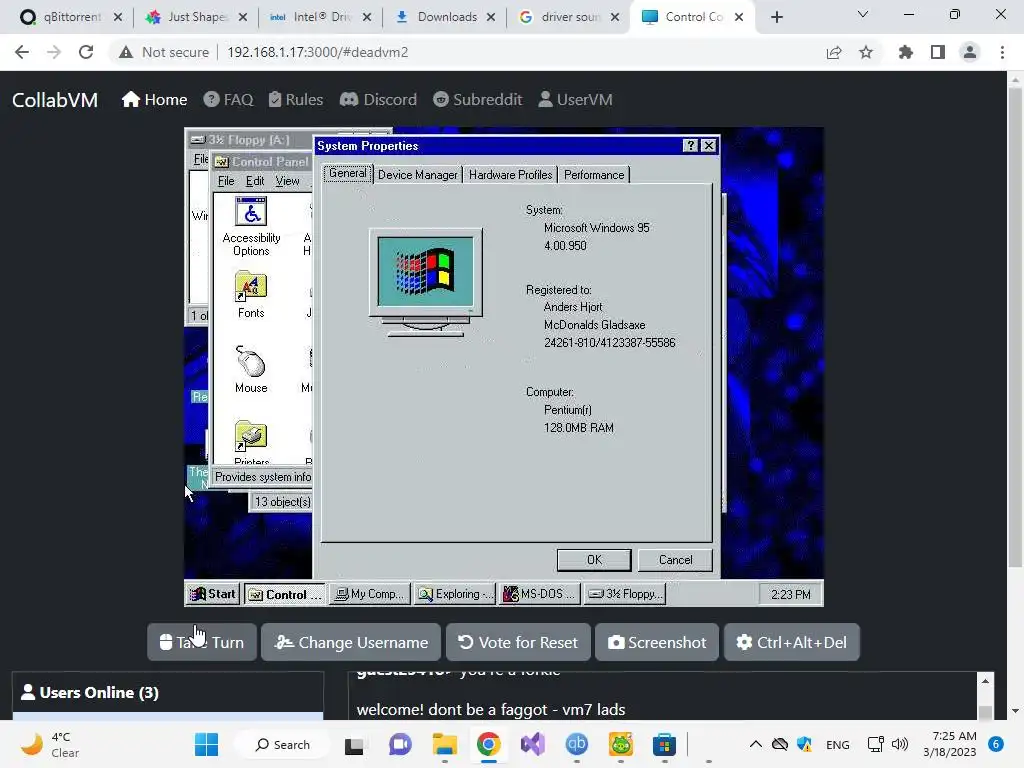The height and width of the screenshot is (768, 1024).
Task: Click Vote for Reset button
Action: pyautogui.click(x=518, y=643)
